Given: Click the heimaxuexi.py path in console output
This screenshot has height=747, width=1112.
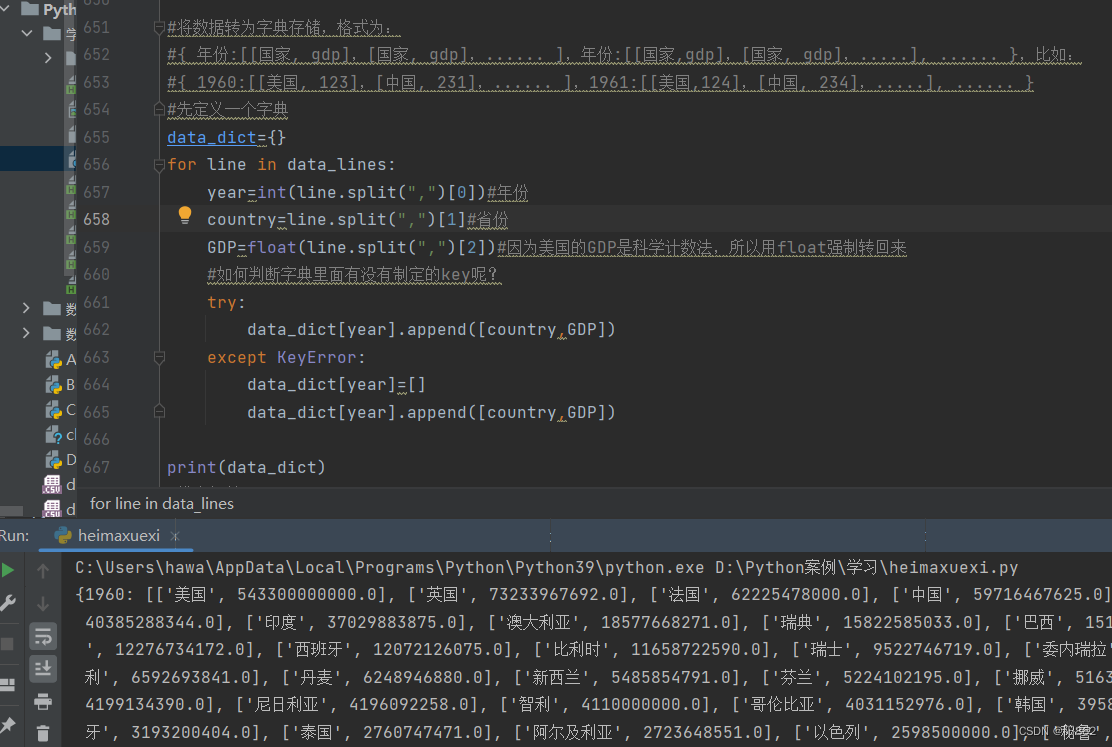Looking at the screenshot, I should click(x=867, y=568).
